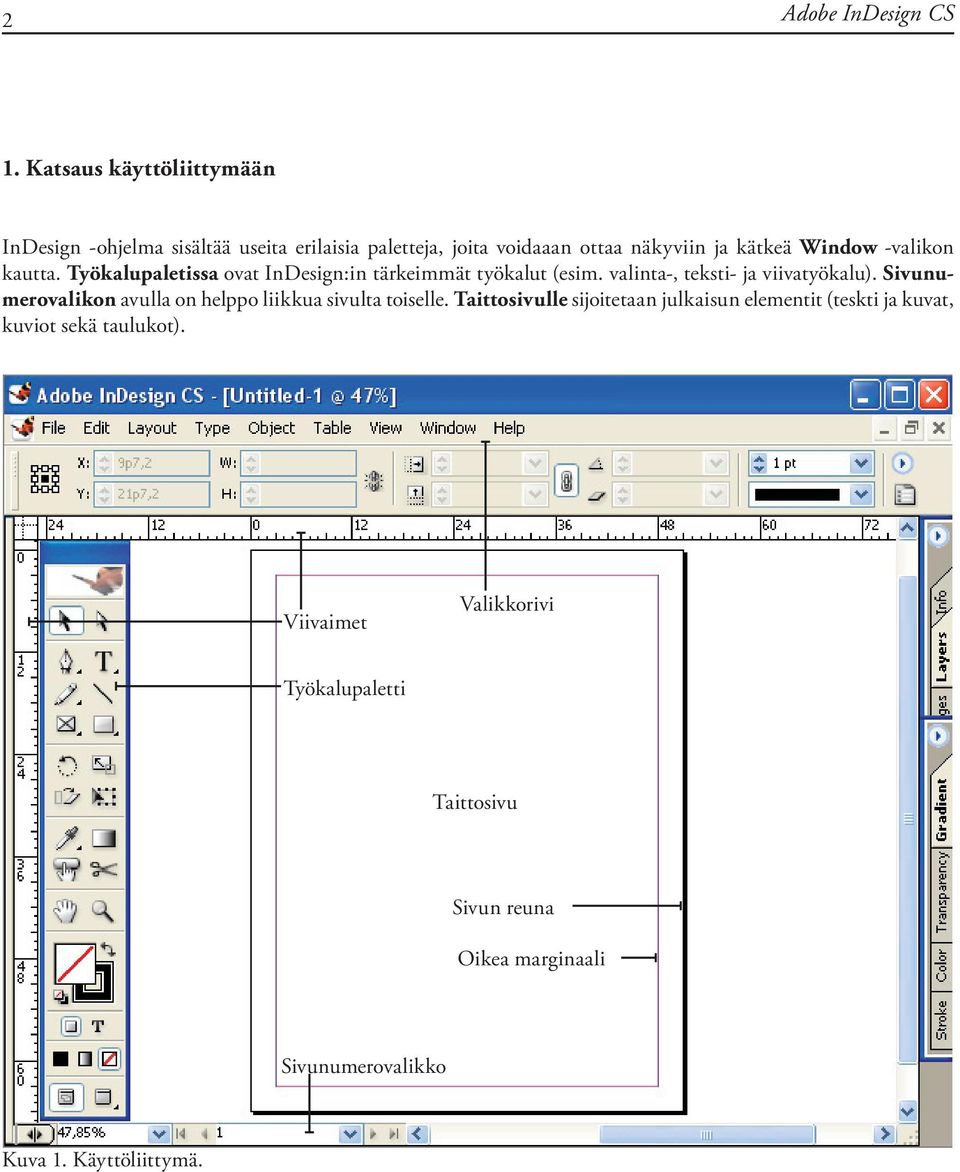Viewport: 960px width, 1172px height.
Task: Go to last page button
Action: pos(394,1134)
